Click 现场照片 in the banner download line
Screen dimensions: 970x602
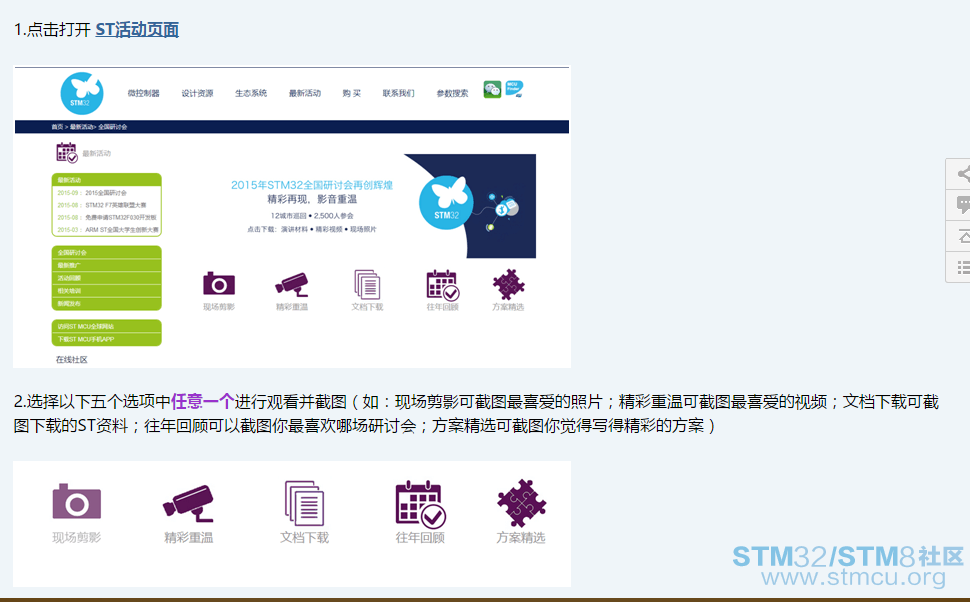(363, 230)
